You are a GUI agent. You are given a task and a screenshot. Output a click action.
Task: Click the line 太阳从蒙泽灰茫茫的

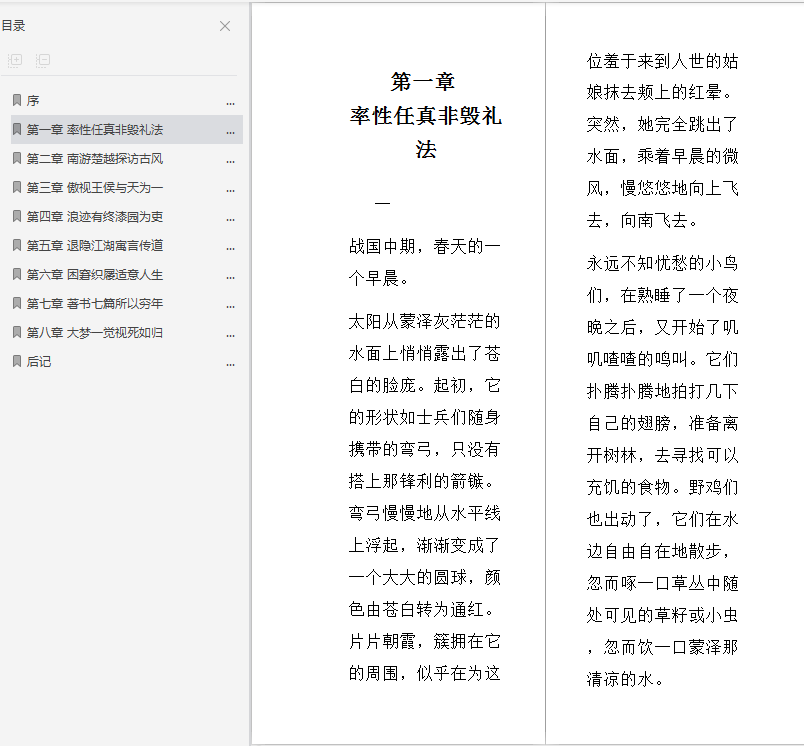pyautogui.click(x=425, y=321)
